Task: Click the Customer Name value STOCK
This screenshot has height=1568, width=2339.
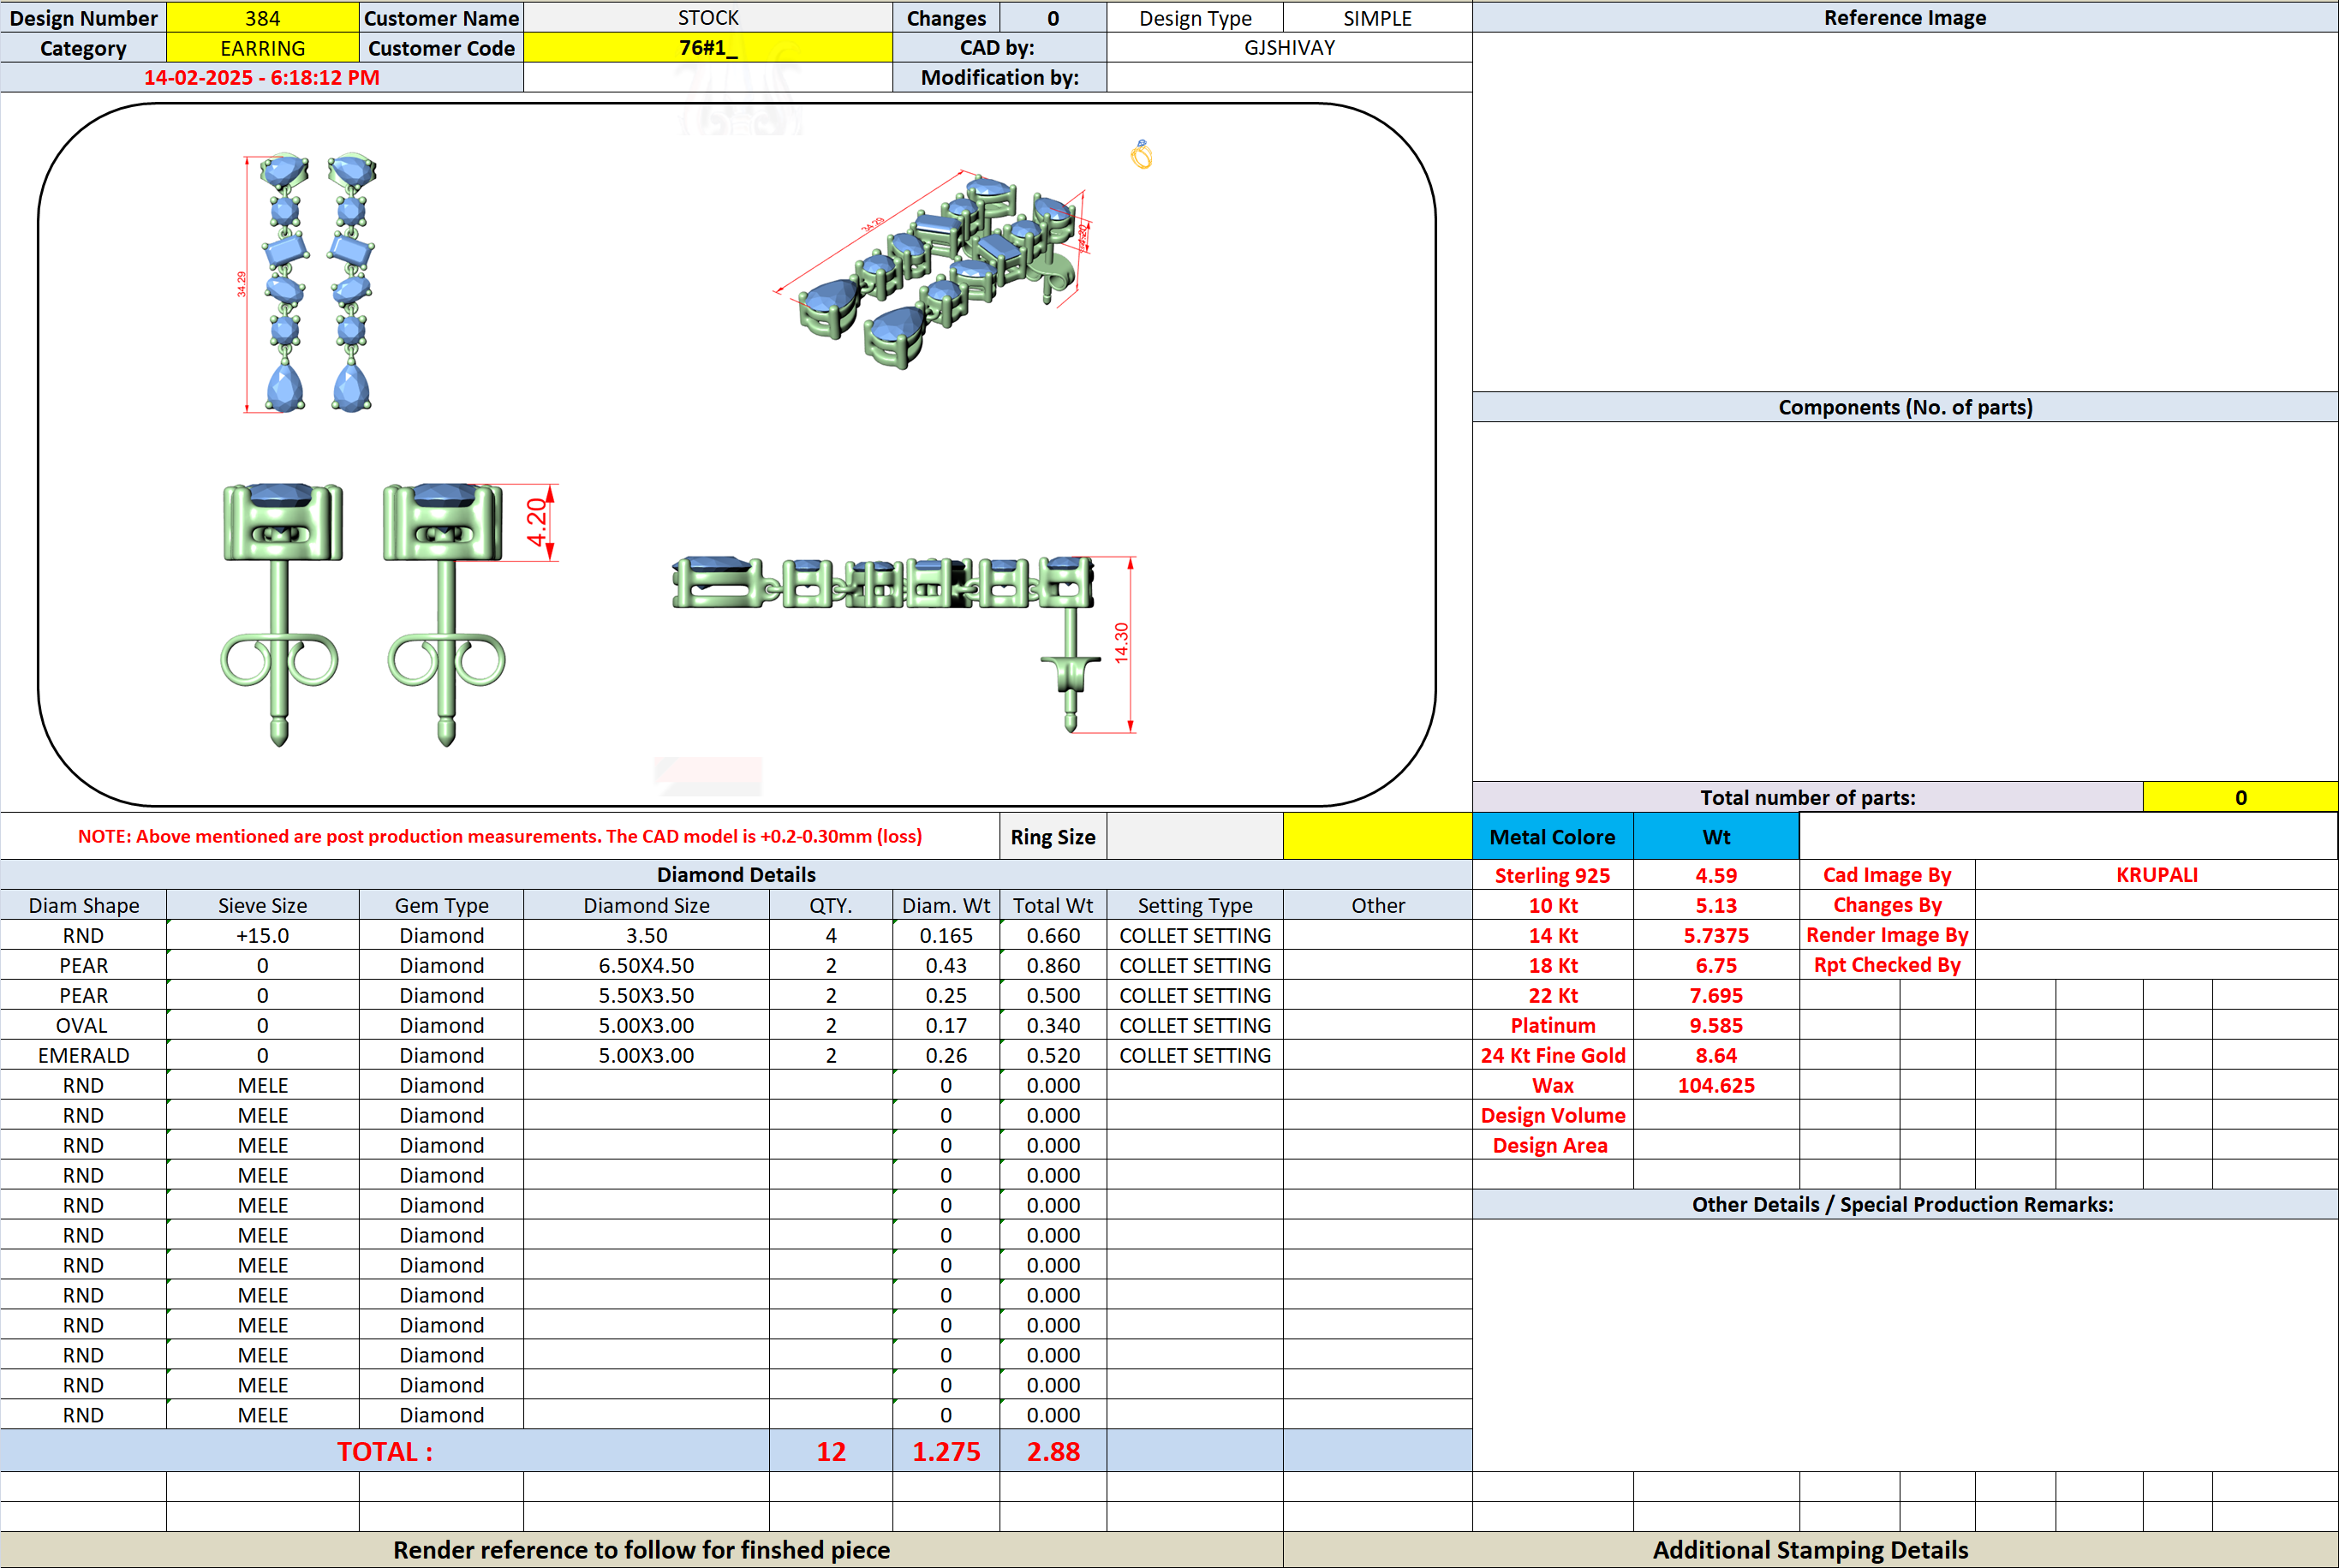Action: (708, 18)
